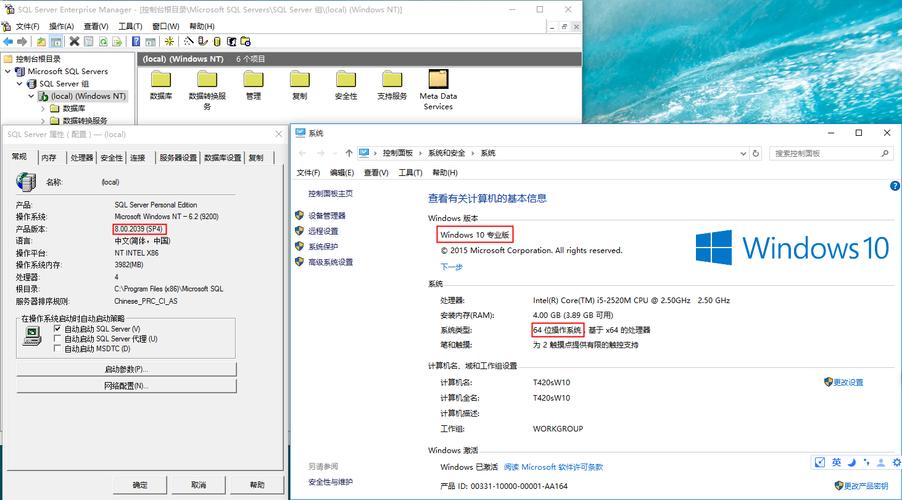The height and width of the screenshot is (500, 902).
Task: Open 文件(F) menu in Enterprise Manager
Action: point(27,26)
